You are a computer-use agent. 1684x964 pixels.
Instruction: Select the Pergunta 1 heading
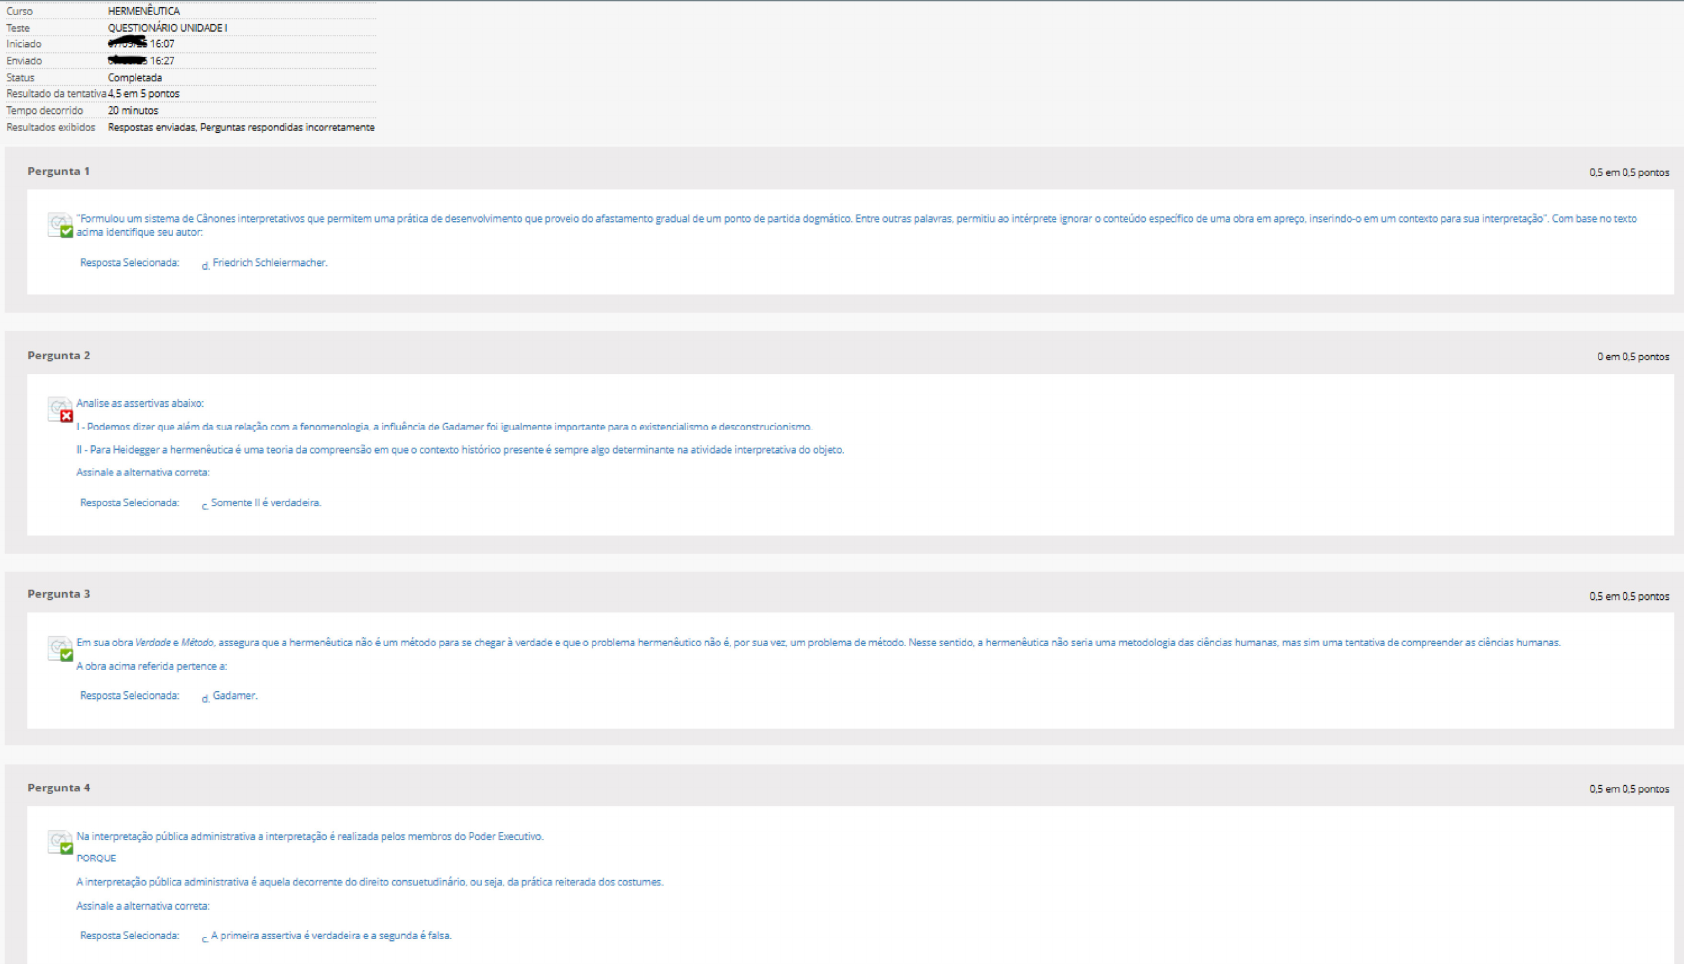(58, 171)
